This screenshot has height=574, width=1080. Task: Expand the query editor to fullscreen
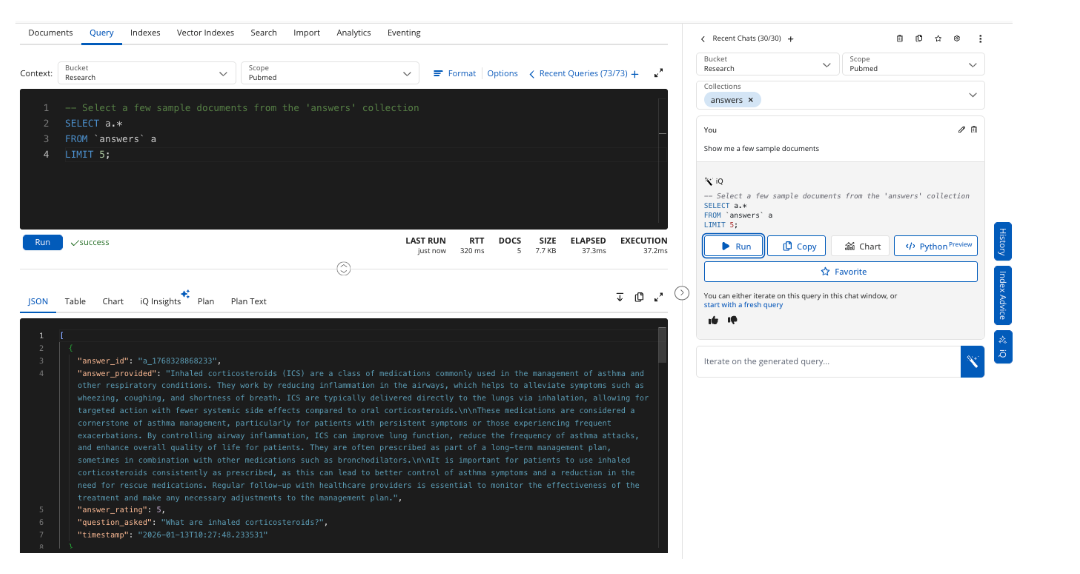(x=658, y=73)
